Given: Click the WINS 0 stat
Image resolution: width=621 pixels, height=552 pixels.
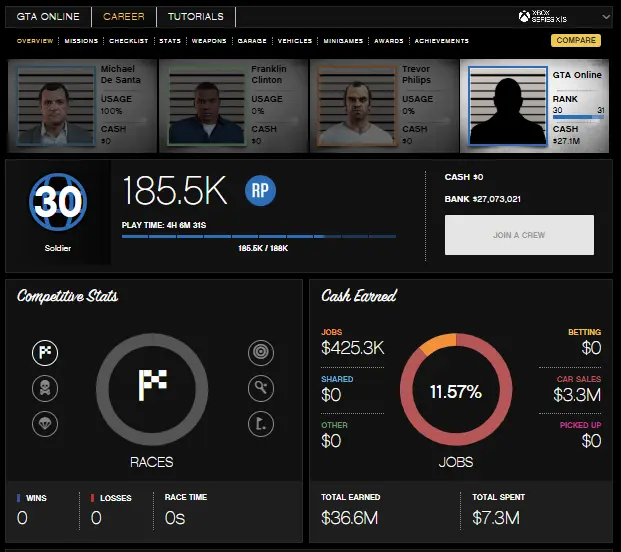Looking at the screenshot, I should pos(32,509).
